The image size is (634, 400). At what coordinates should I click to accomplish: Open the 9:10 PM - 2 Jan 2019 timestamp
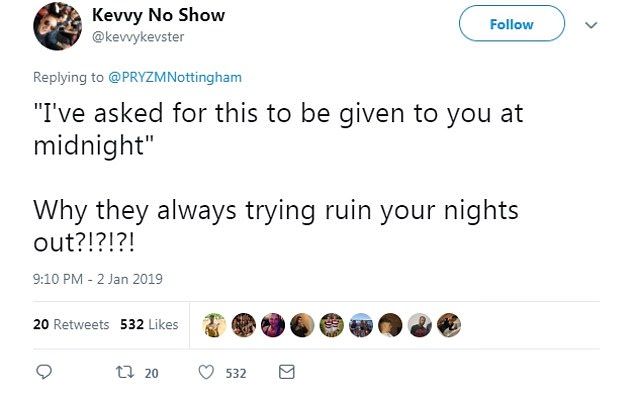pyautogui.click(x=98, y=279)
